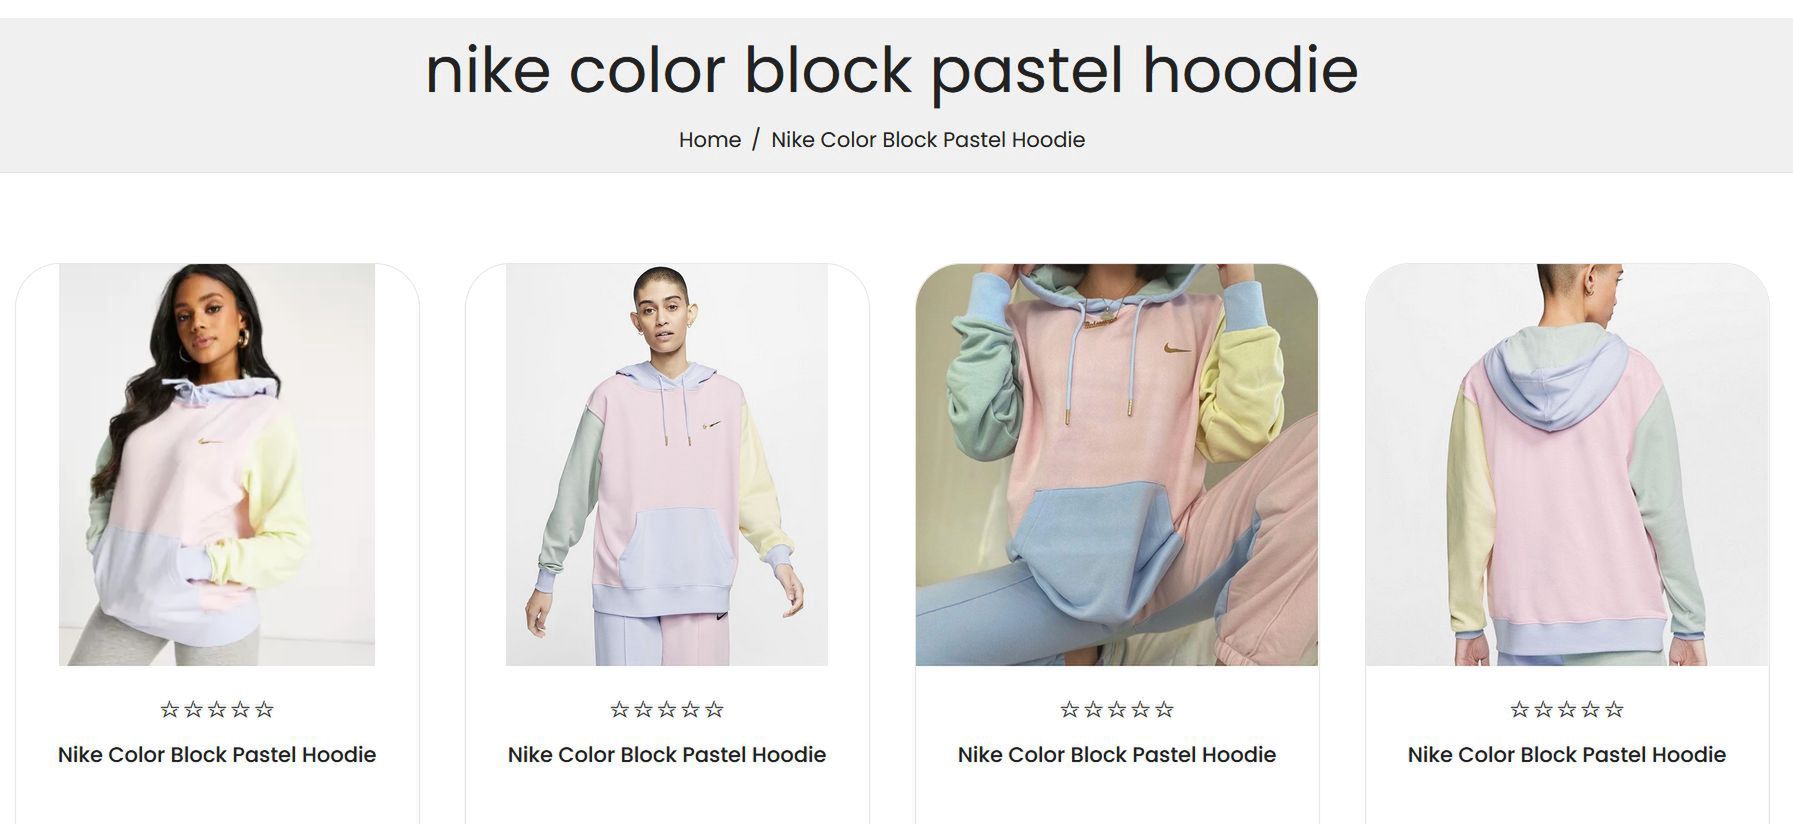Image resolution: width=1793 pixels, height=824 pixels.
Task: Click the title under the seated close-up photo
Action: 1117,755
